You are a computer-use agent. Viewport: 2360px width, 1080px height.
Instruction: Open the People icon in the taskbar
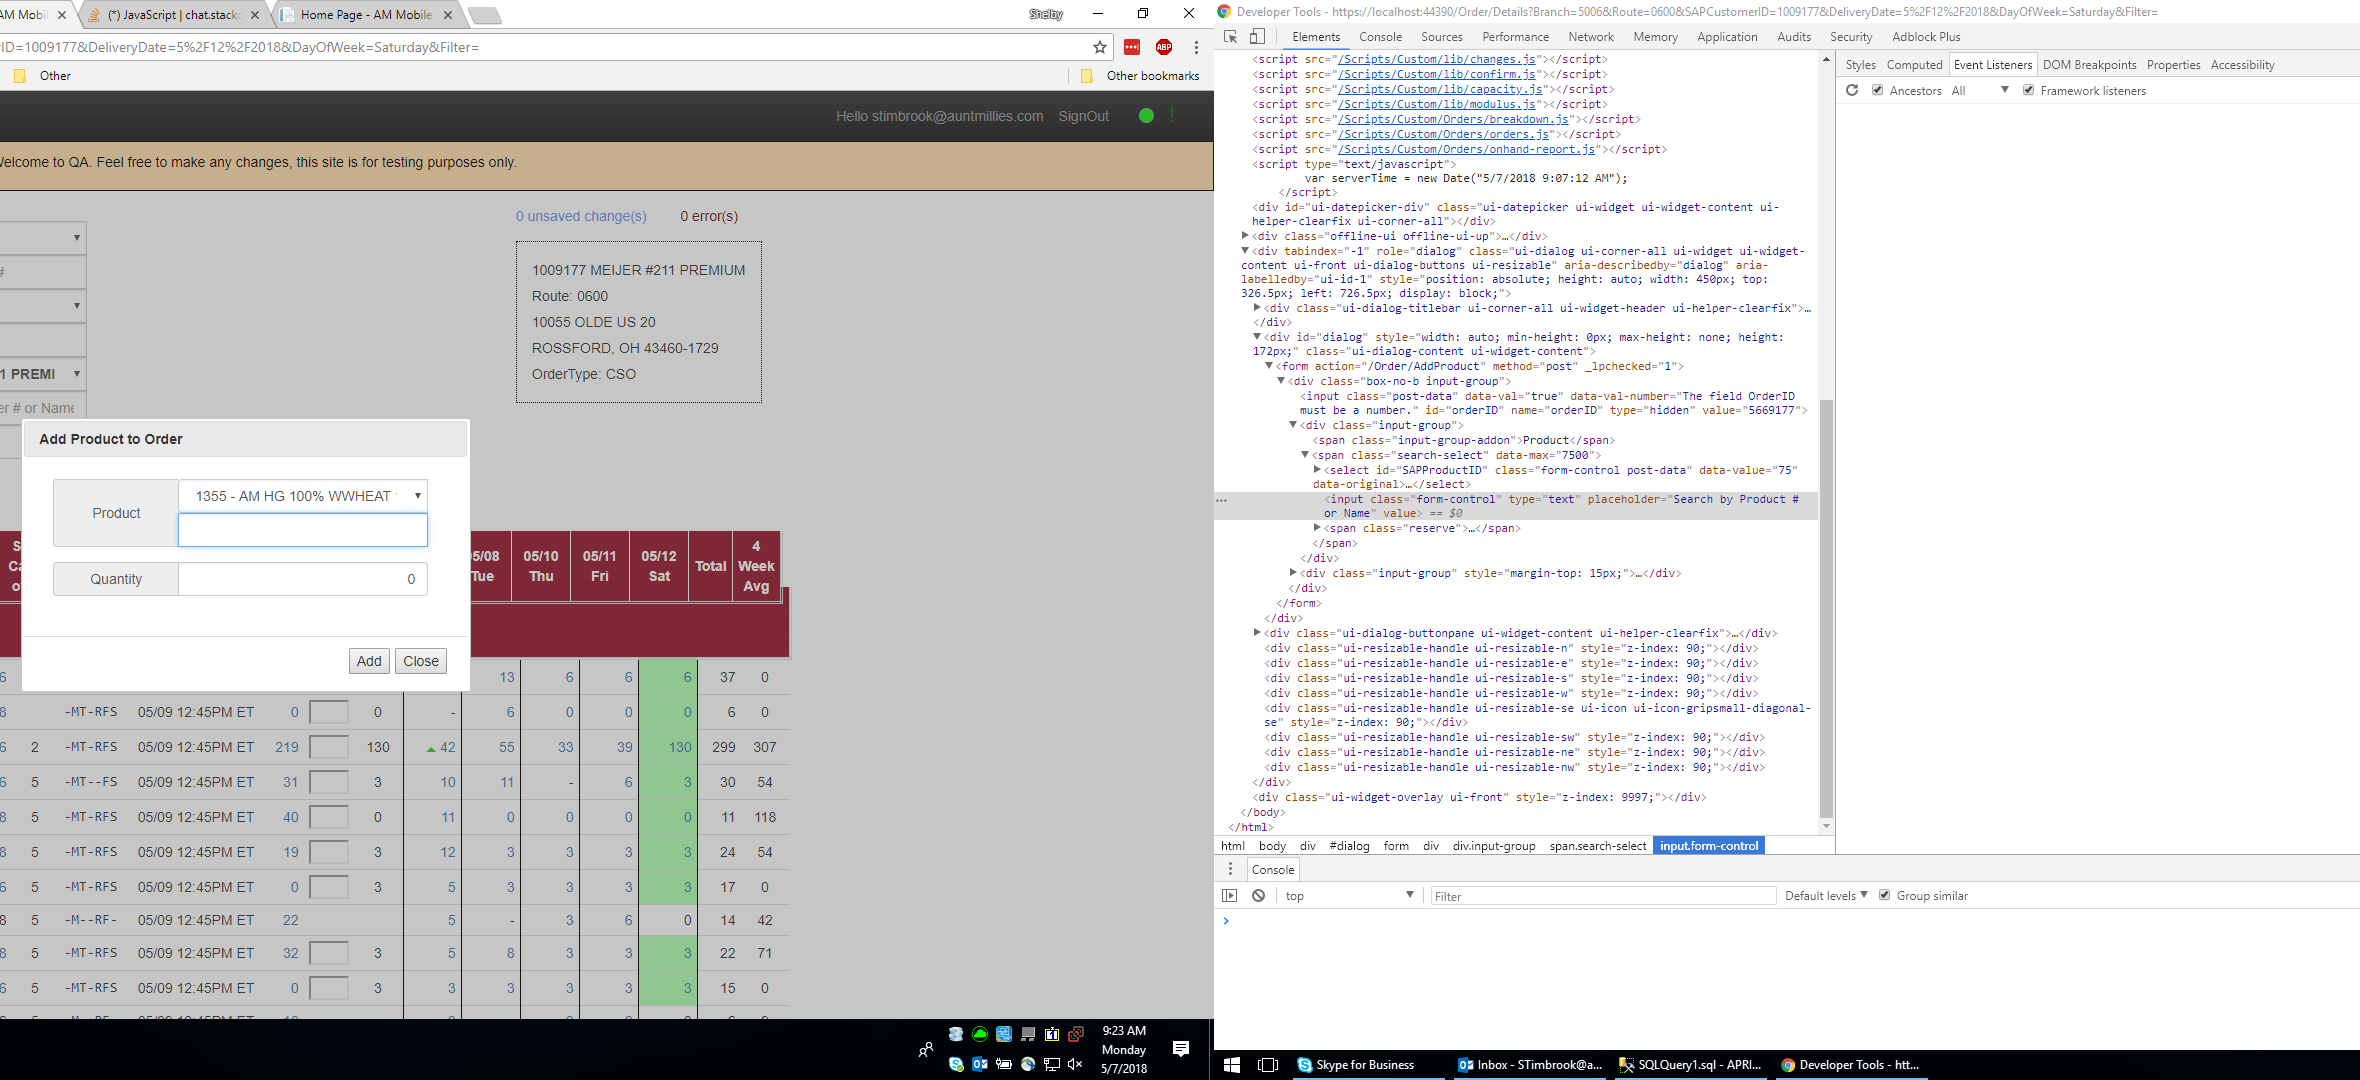(926, 1049)
